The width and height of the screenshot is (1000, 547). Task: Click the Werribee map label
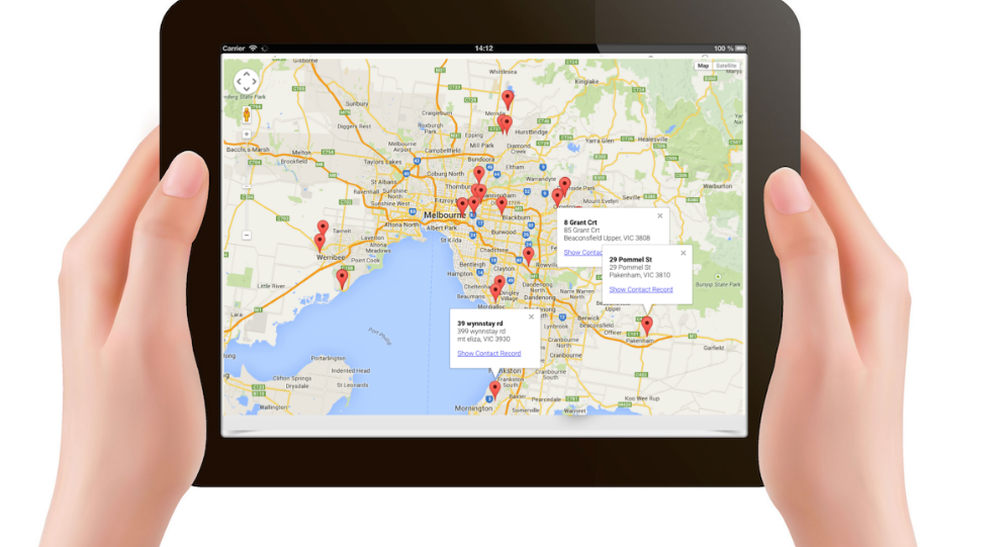[x=331, y=258]
